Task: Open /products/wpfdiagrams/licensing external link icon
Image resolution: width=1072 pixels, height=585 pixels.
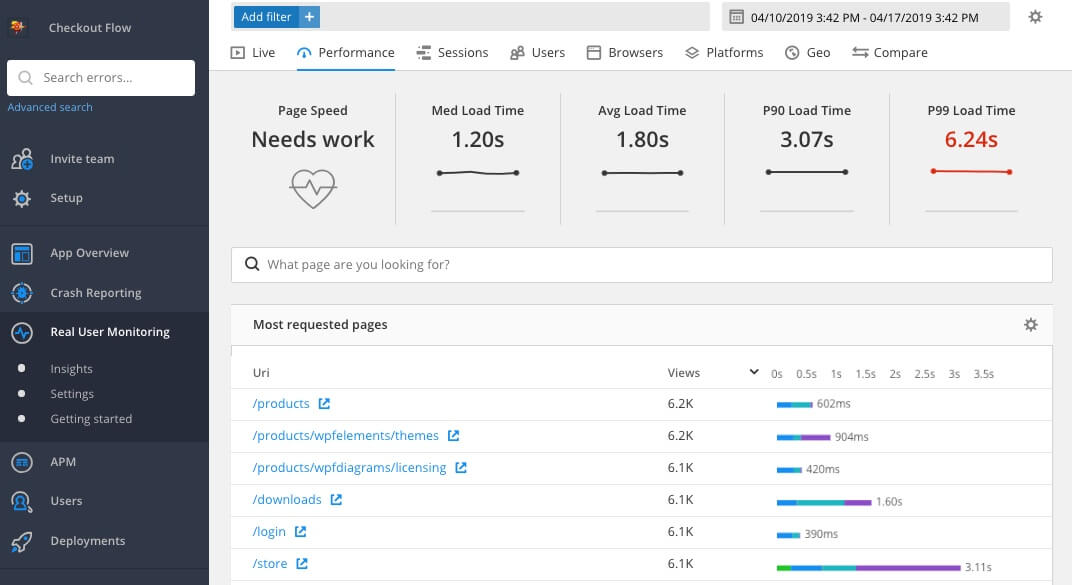Action: point(461,467)
